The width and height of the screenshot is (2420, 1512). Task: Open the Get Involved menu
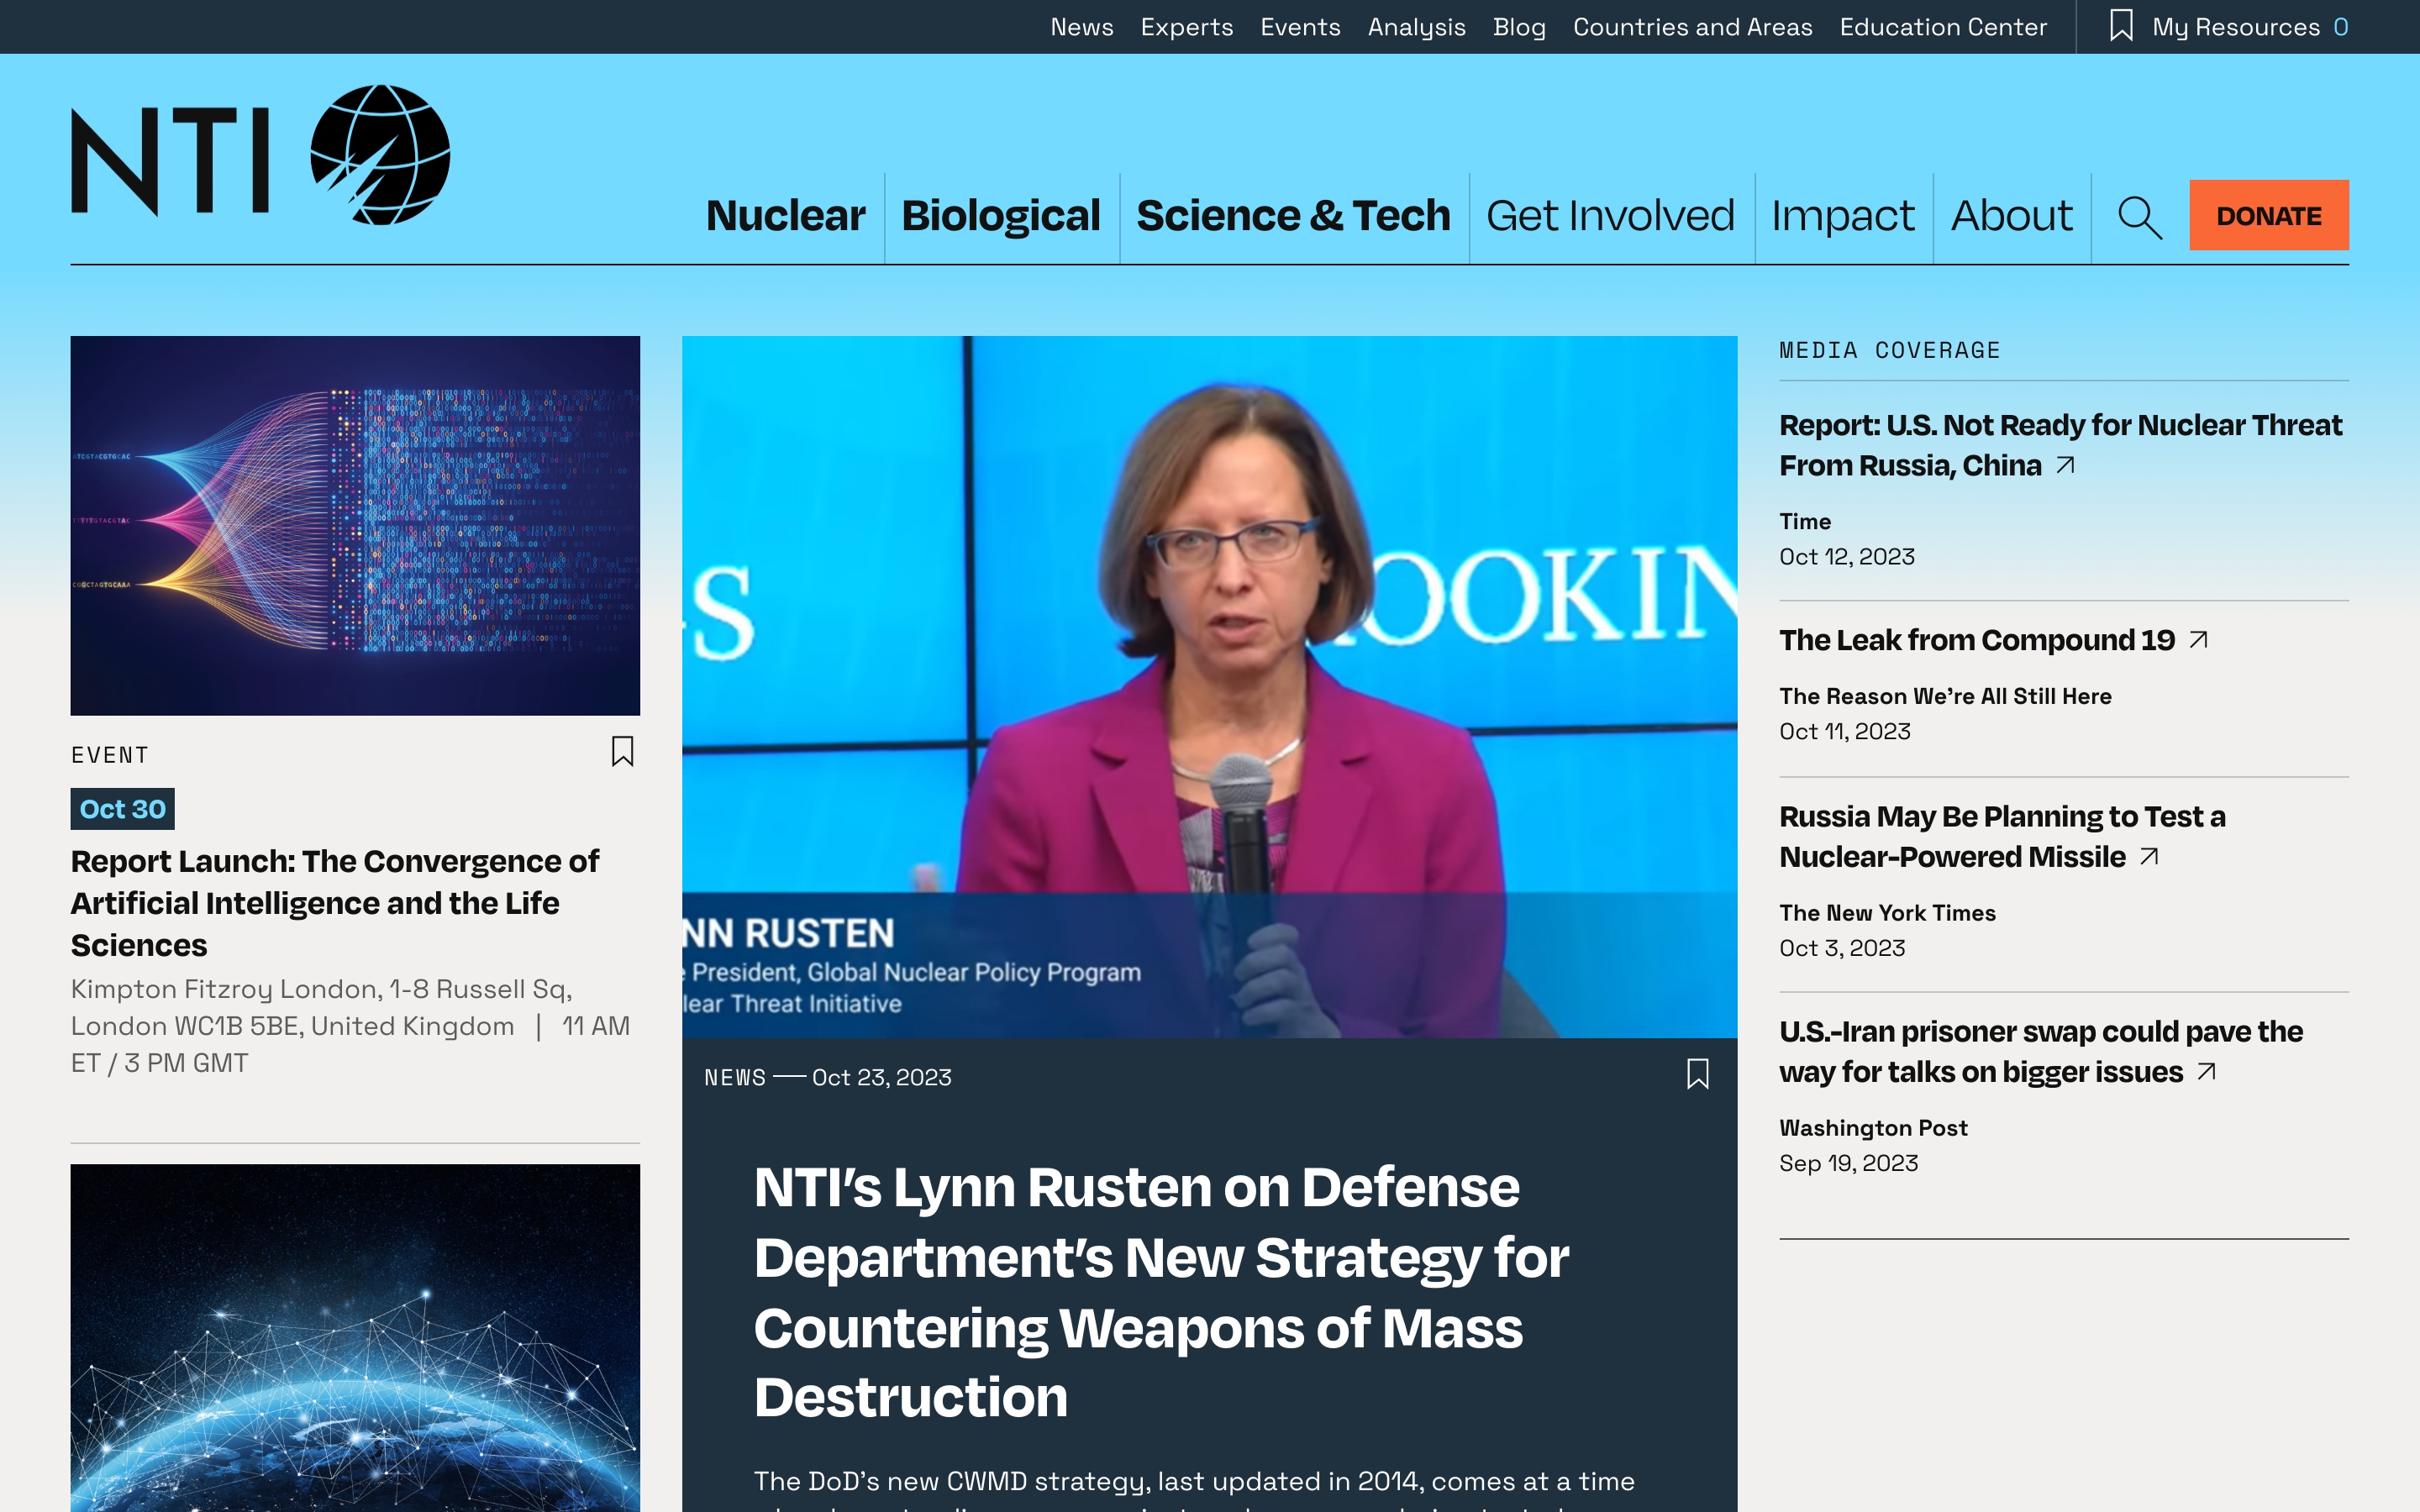tap(1610, 216)
